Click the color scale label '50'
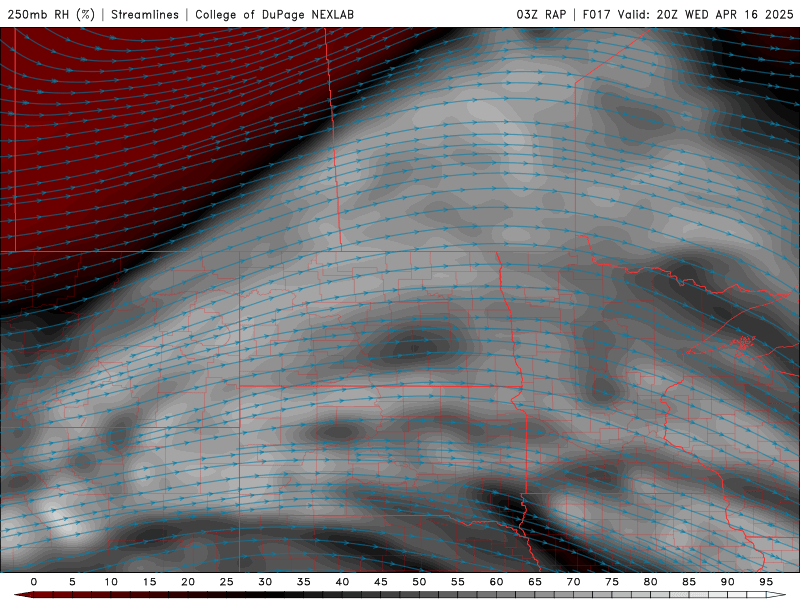 pyautogui.click(x=419, y=582)
